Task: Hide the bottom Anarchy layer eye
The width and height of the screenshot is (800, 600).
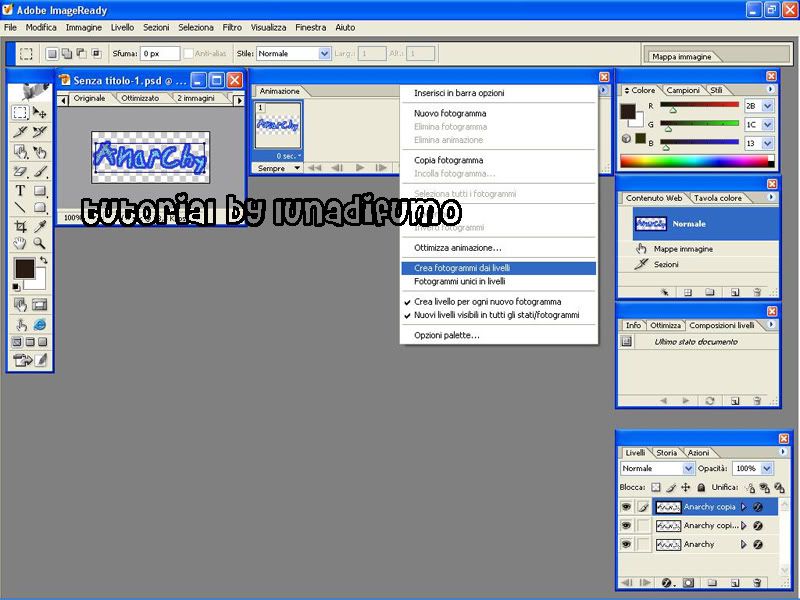Action: coord(626,544)
